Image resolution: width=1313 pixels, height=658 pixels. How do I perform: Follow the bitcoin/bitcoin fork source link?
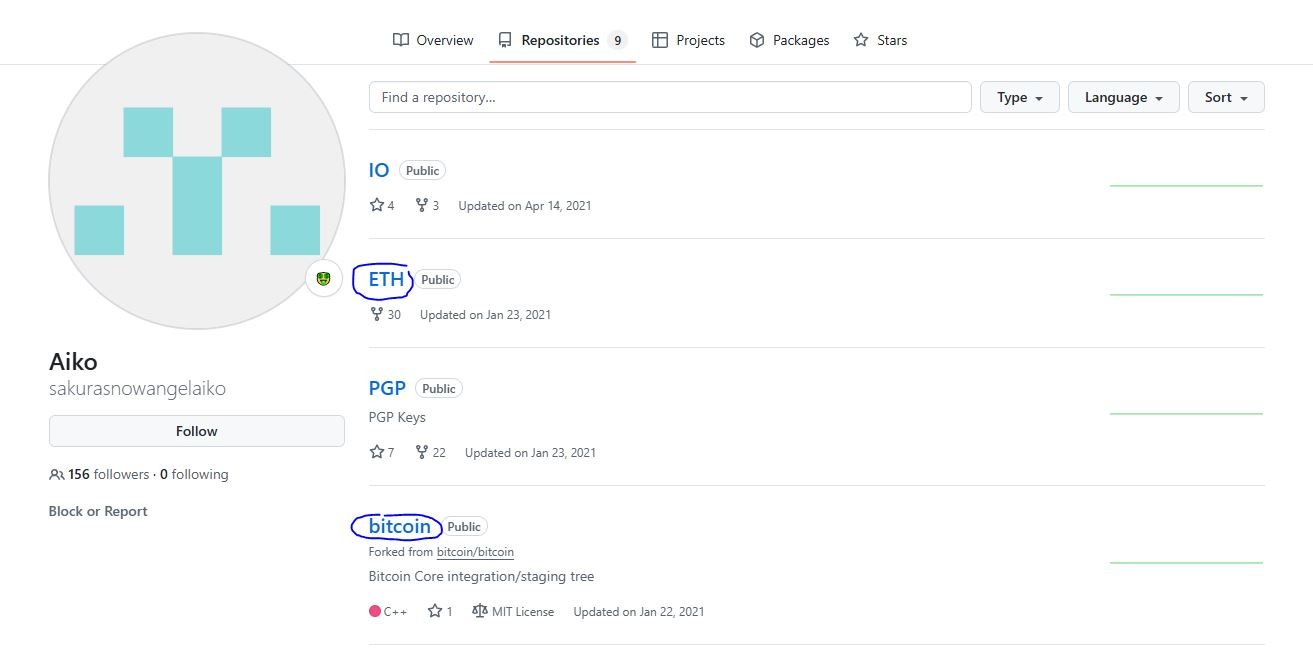pos(475,552)
